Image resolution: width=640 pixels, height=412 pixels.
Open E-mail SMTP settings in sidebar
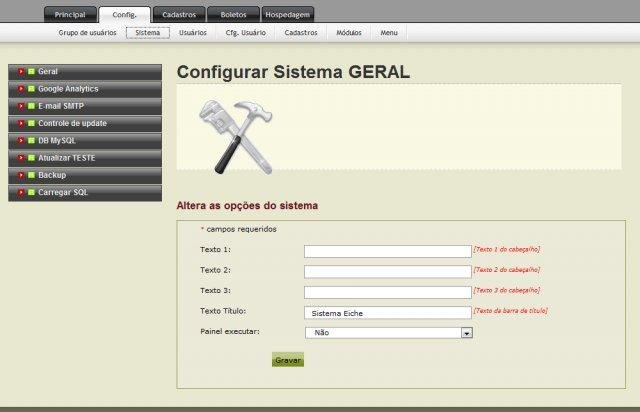(85, 106)
